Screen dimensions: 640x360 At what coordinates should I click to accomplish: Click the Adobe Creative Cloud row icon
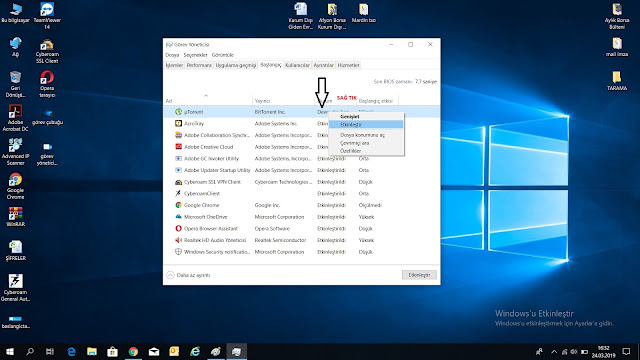pos(178,147)
